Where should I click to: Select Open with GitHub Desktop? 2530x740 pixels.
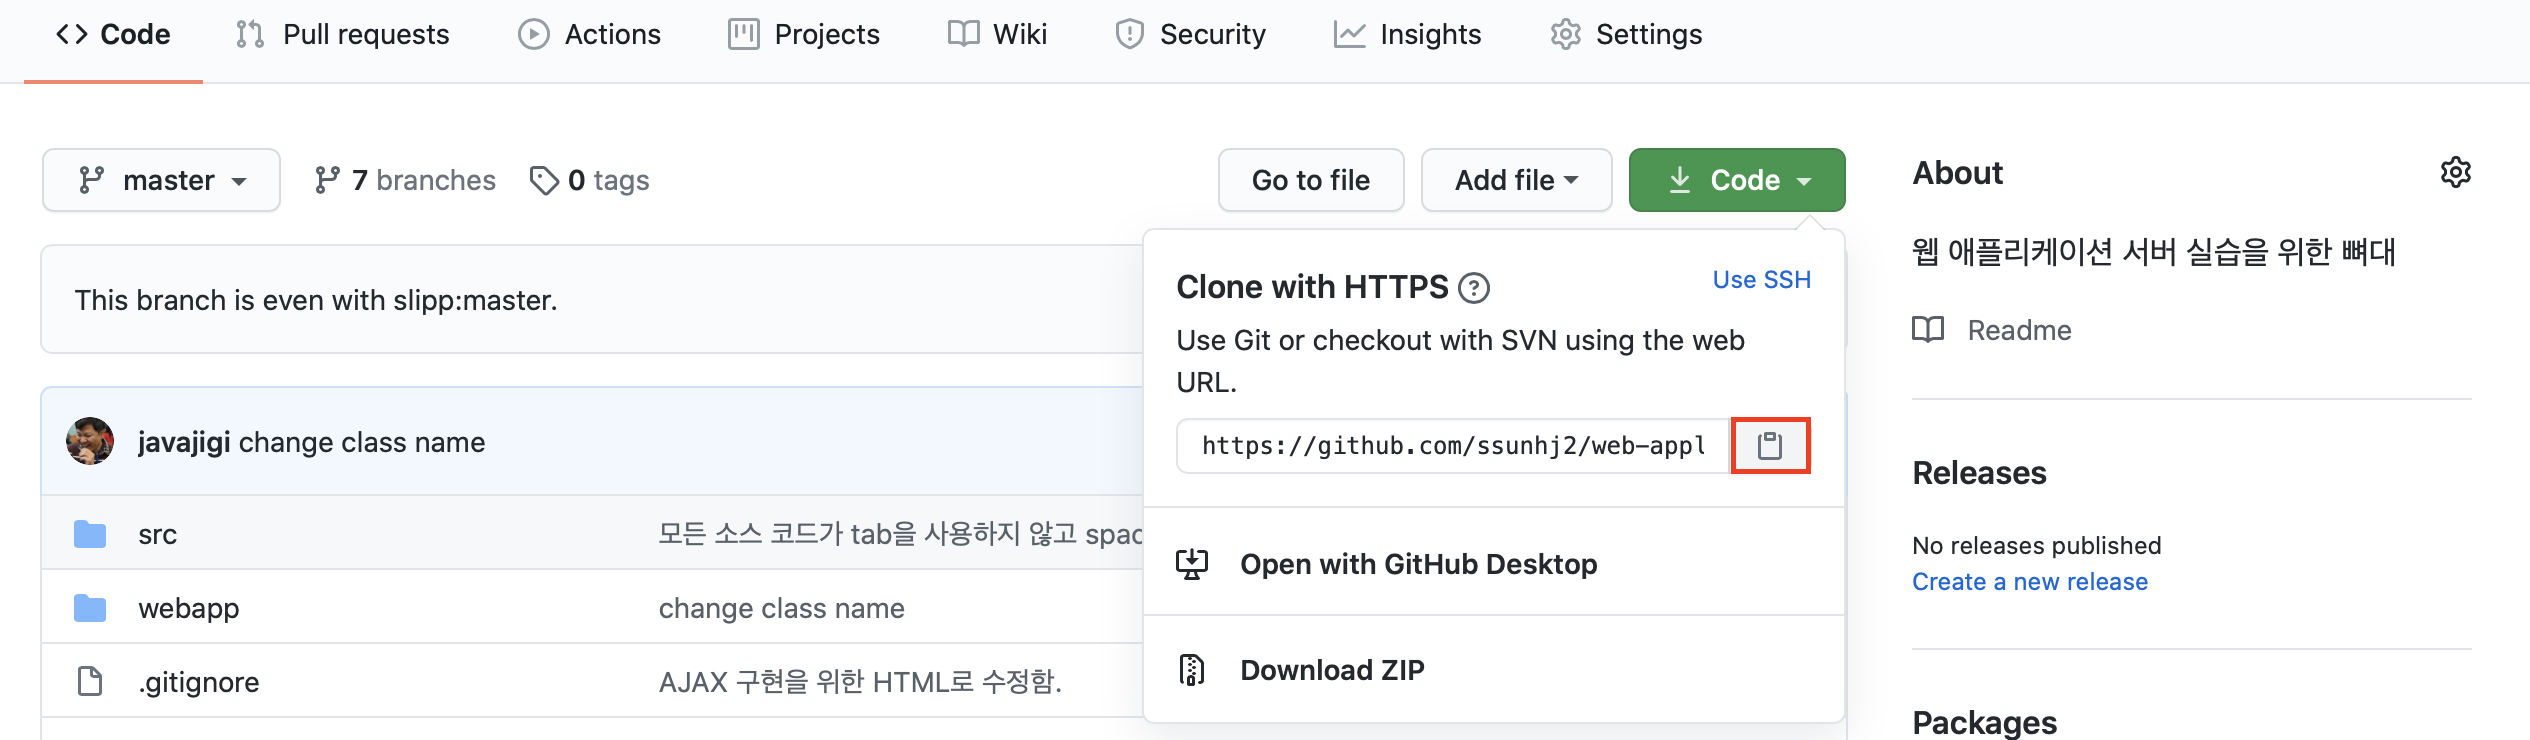(1494, 564)
